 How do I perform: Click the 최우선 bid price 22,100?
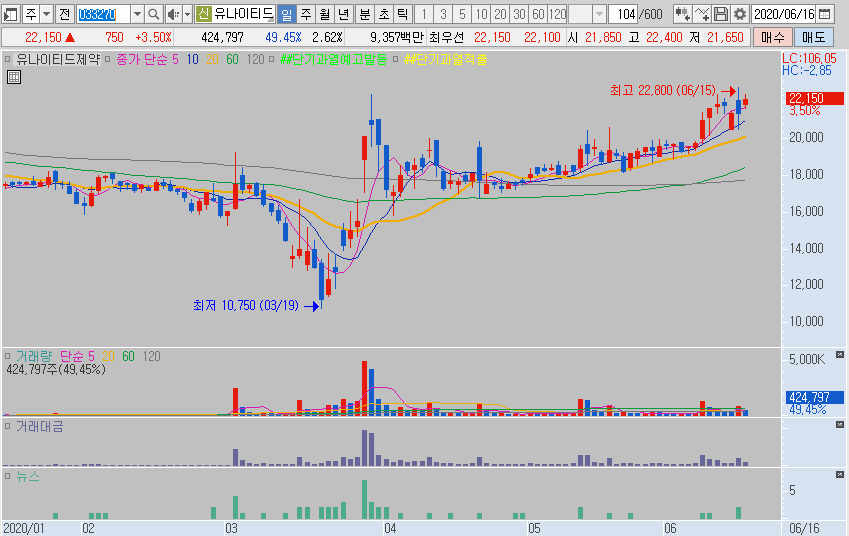pyautogui.click(x=542, y=37)
